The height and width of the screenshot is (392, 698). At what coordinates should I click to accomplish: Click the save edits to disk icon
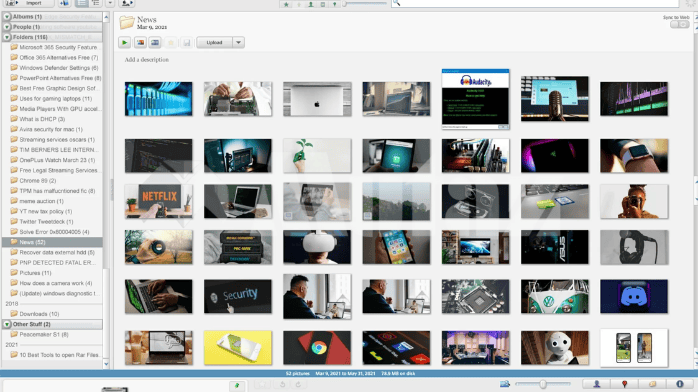point(187,43)
